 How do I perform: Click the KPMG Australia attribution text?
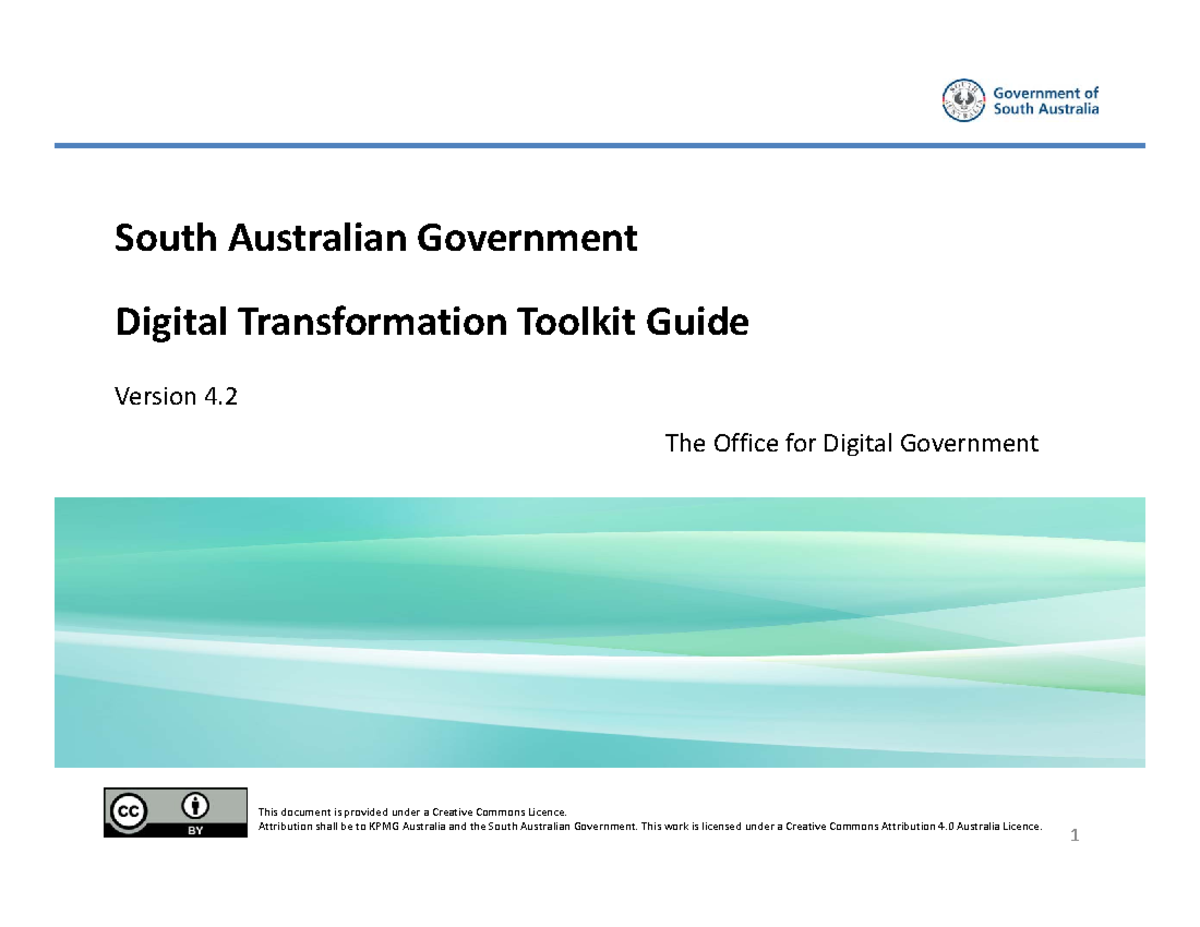(398, 826)
